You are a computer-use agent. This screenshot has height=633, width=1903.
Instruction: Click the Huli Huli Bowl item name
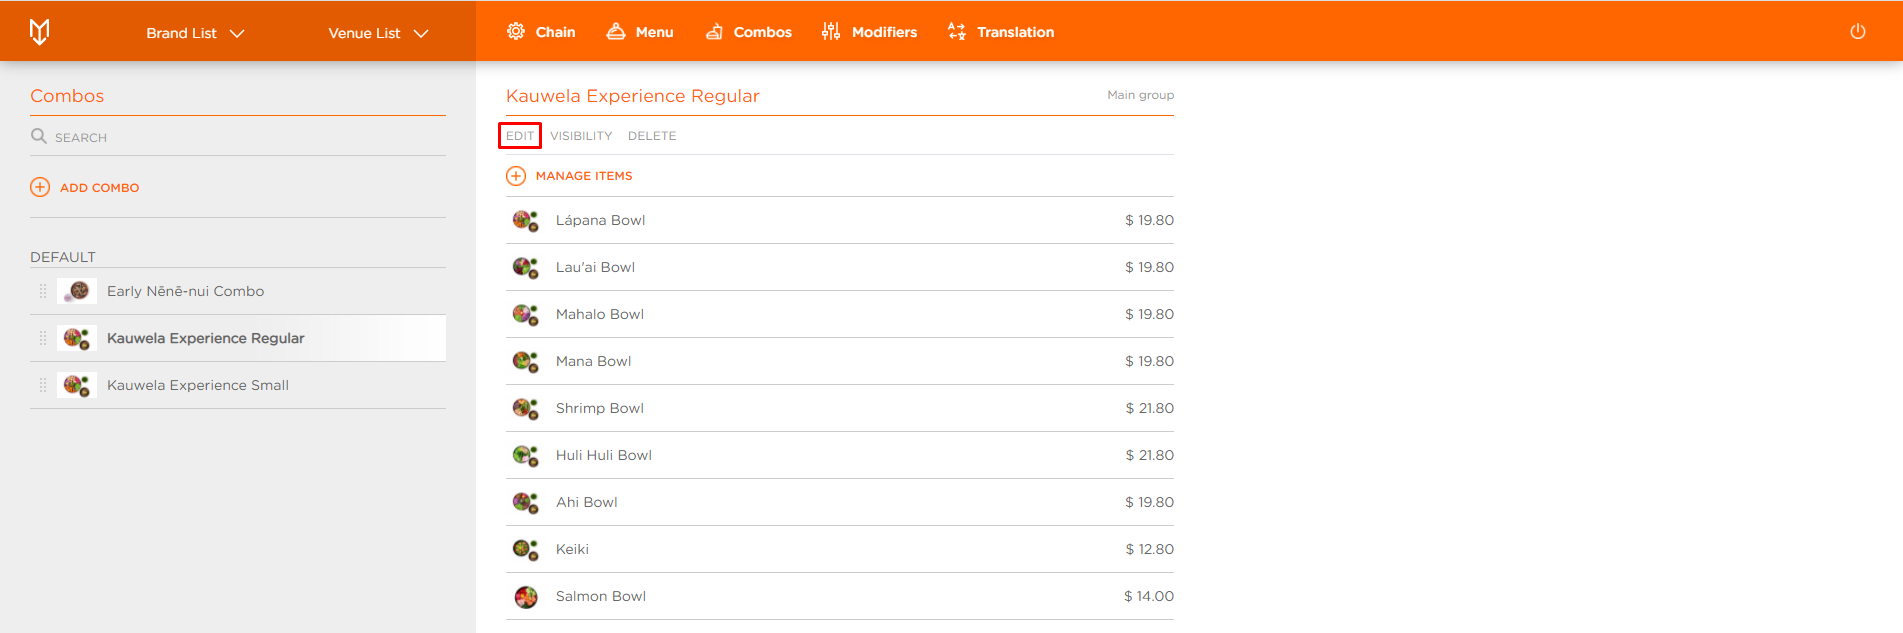pyautogui.click(x=604, y=455)
